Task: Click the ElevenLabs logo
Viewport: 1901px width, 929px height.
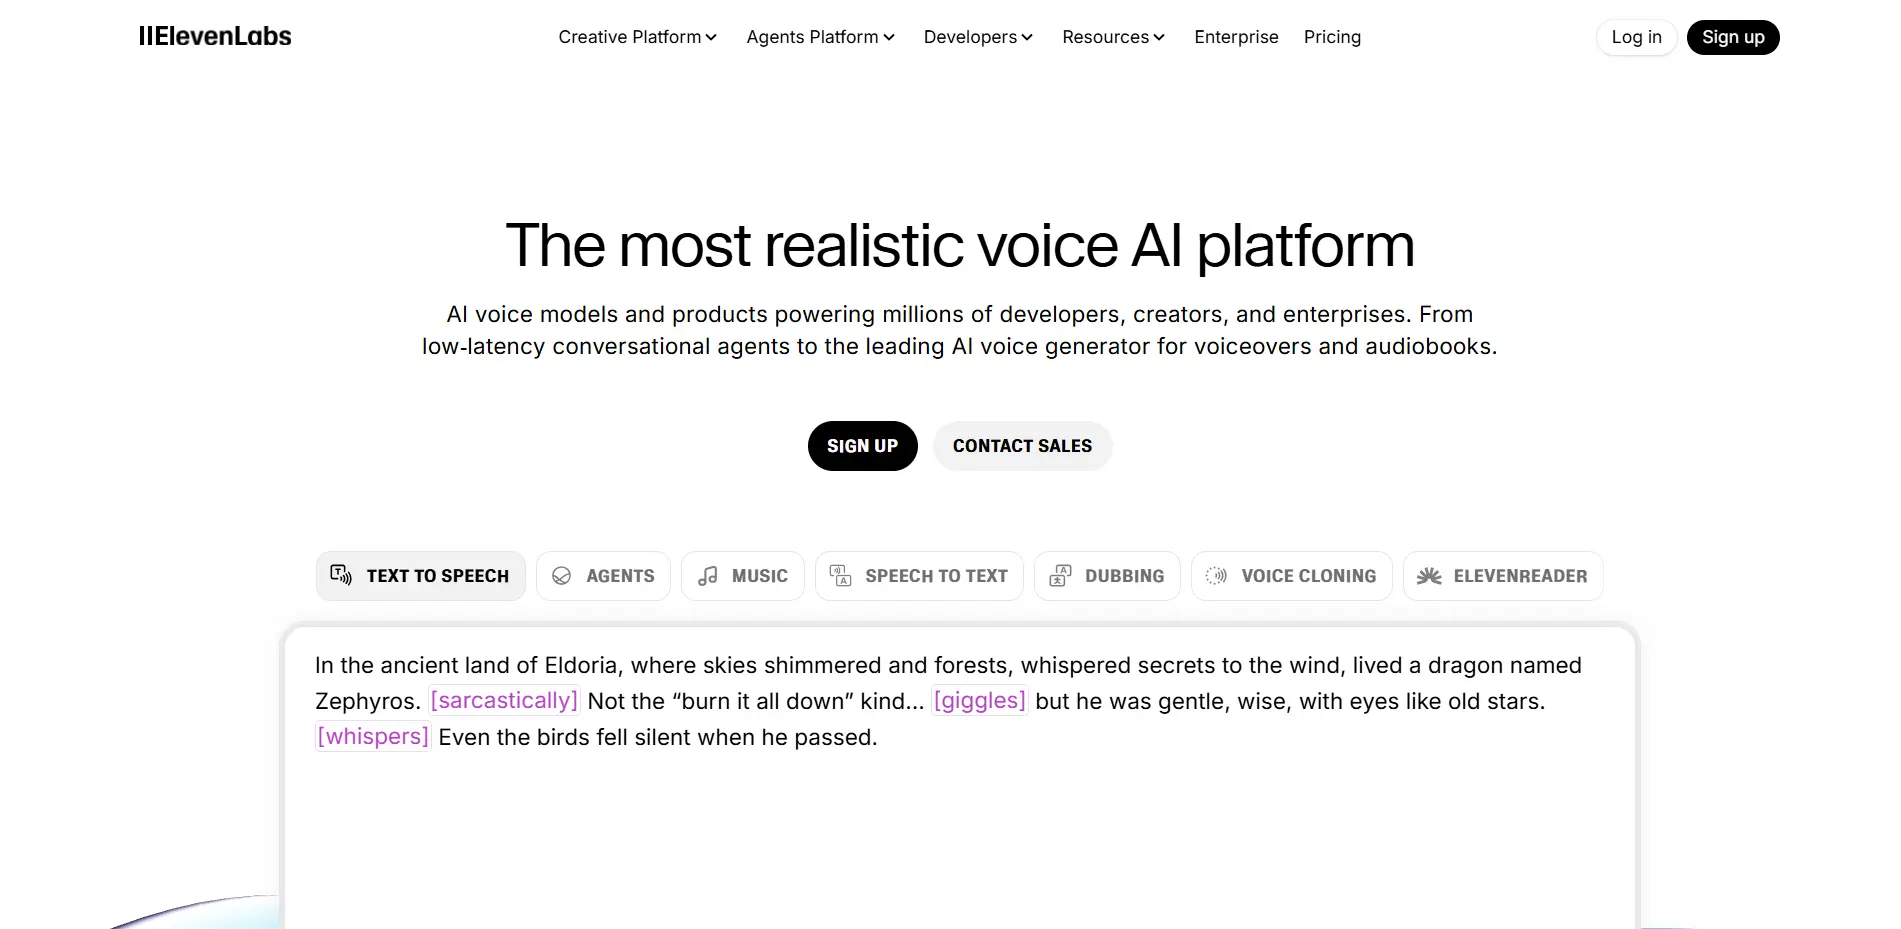Action: (215, 37)
